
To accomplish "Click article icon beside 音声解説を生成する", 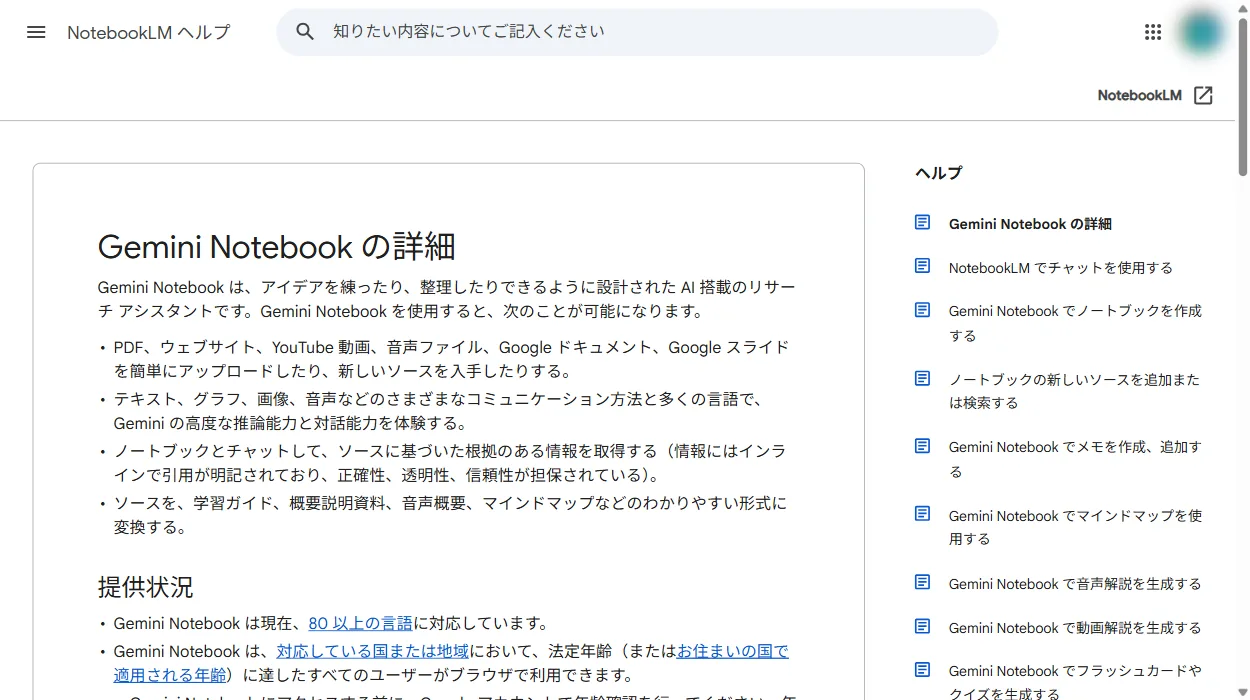I will (923, 582).
